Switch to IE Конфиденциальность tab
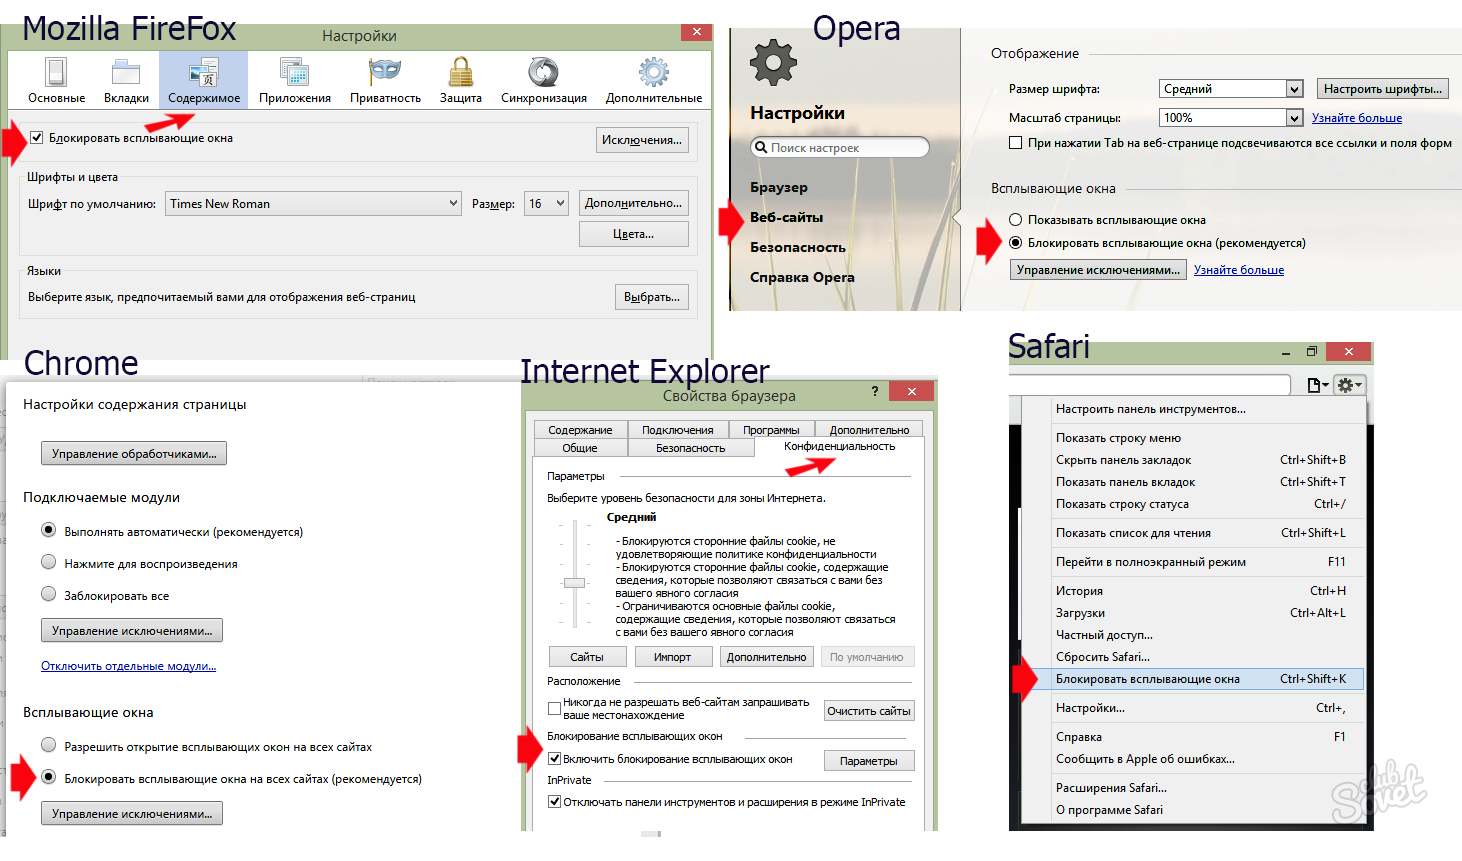Image resolution: width=1462 pixels, height=861 pixels. pyautogui.click(x=839, y=446)
